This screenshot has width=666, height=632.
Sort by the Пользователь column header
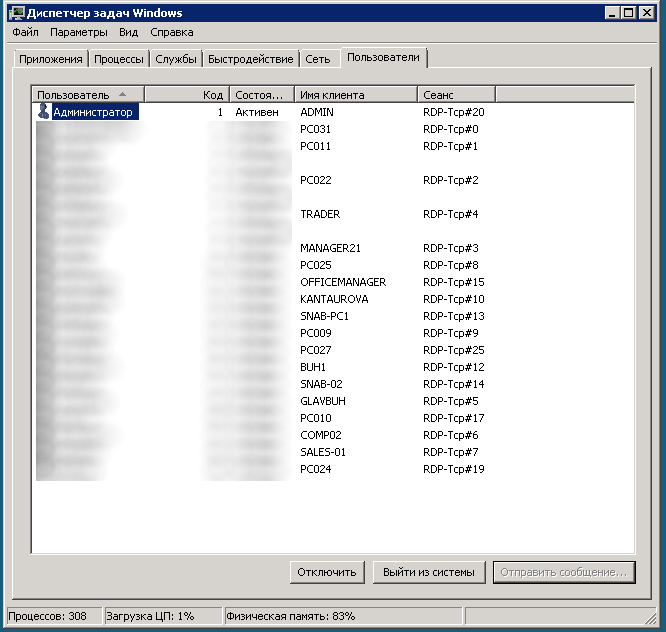coord(88,95)
